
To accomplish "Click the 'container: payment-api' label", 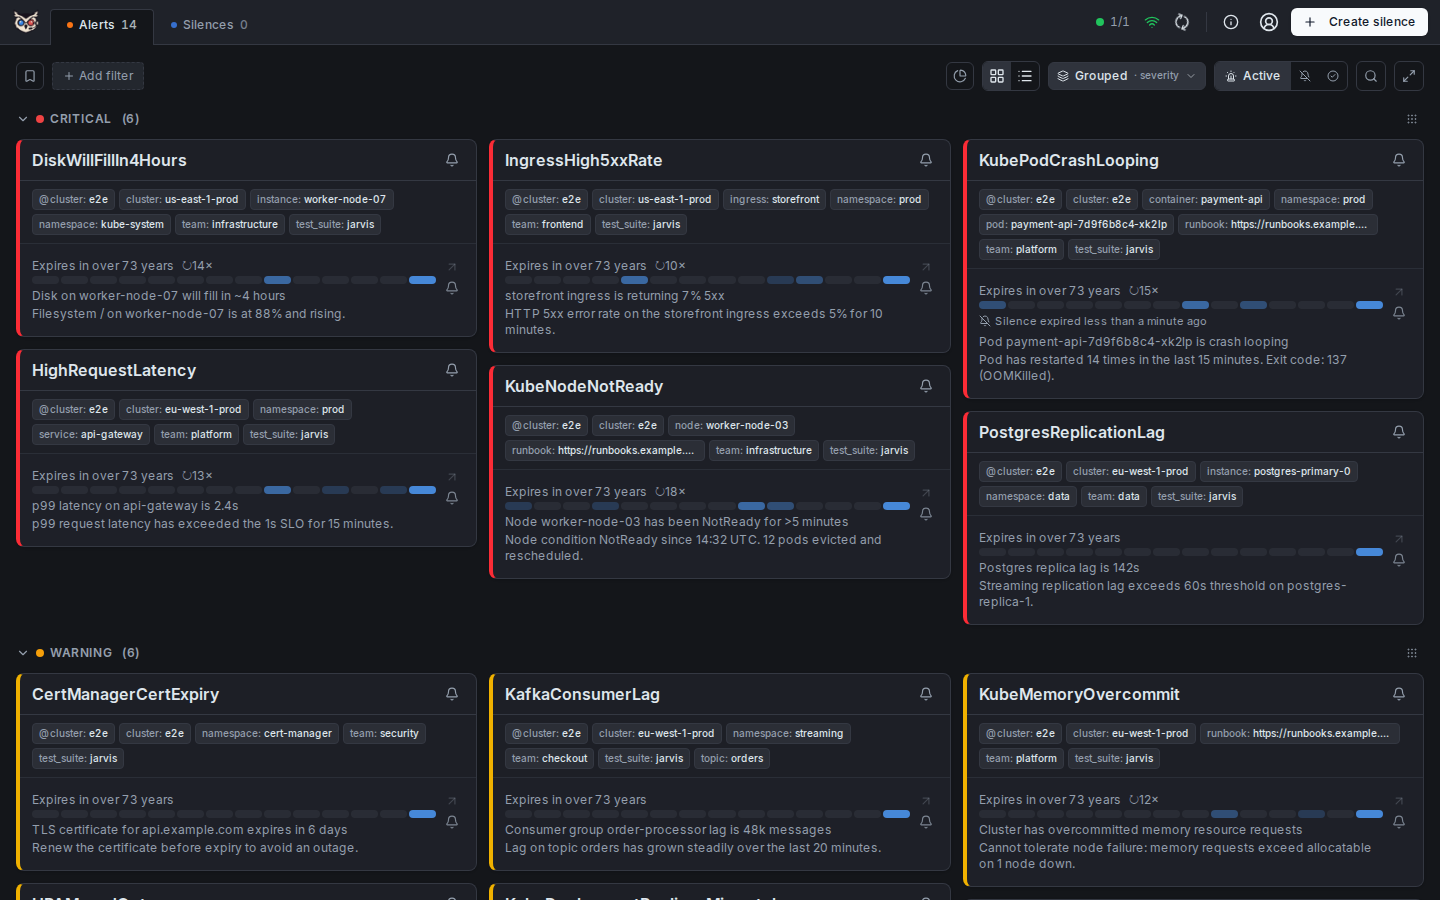I will [x=1205, y=200].
